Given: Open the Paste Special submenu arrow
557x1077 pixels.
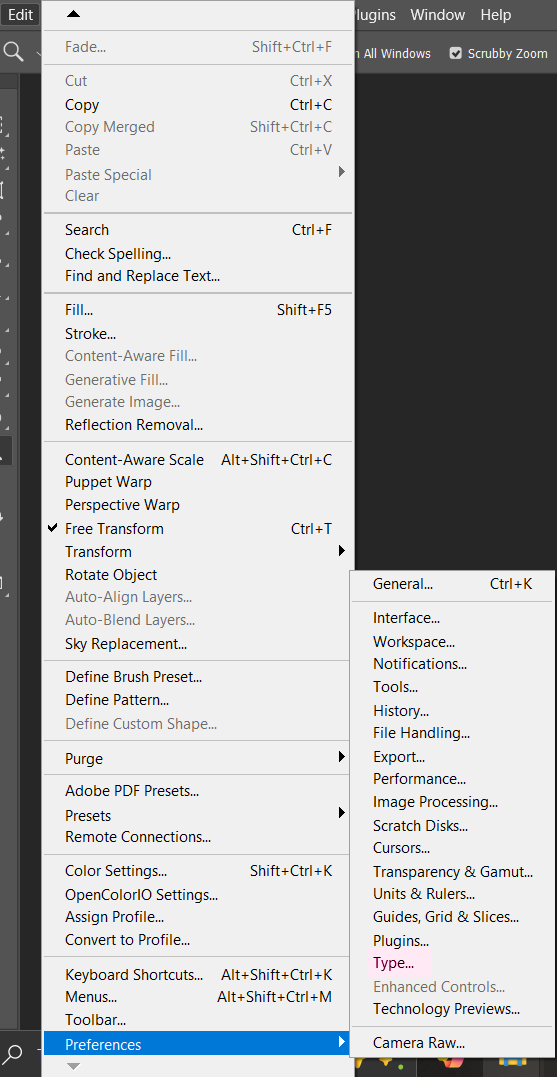Looking at the screenshot, I should [x=341, y=172].
